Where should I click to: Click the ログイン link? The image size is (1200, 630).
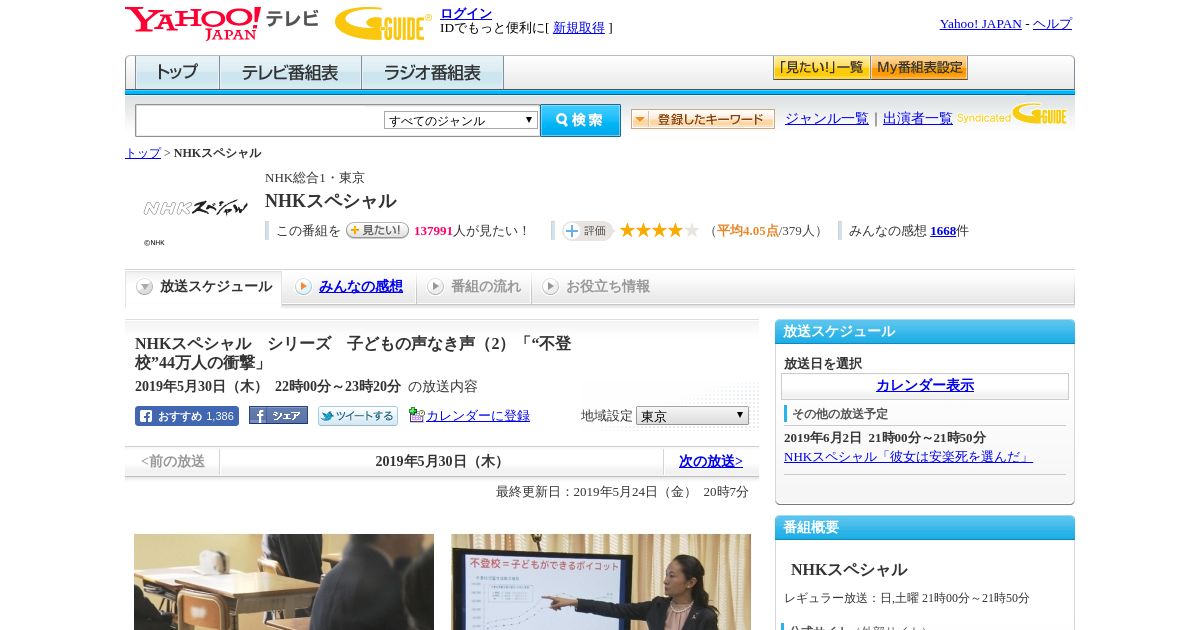click(x=466, y=13)
